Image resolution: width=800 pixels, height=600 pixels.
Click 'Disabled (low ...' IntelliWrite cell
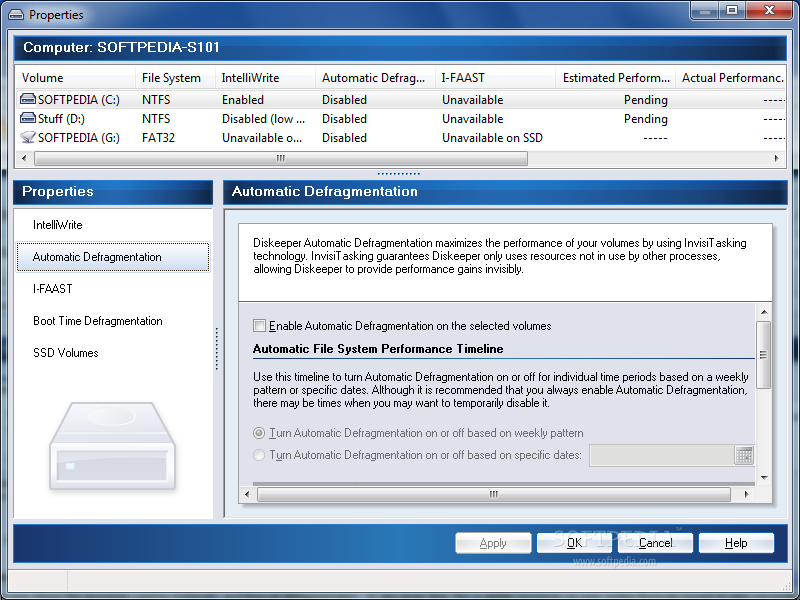[x=263, y=119]
